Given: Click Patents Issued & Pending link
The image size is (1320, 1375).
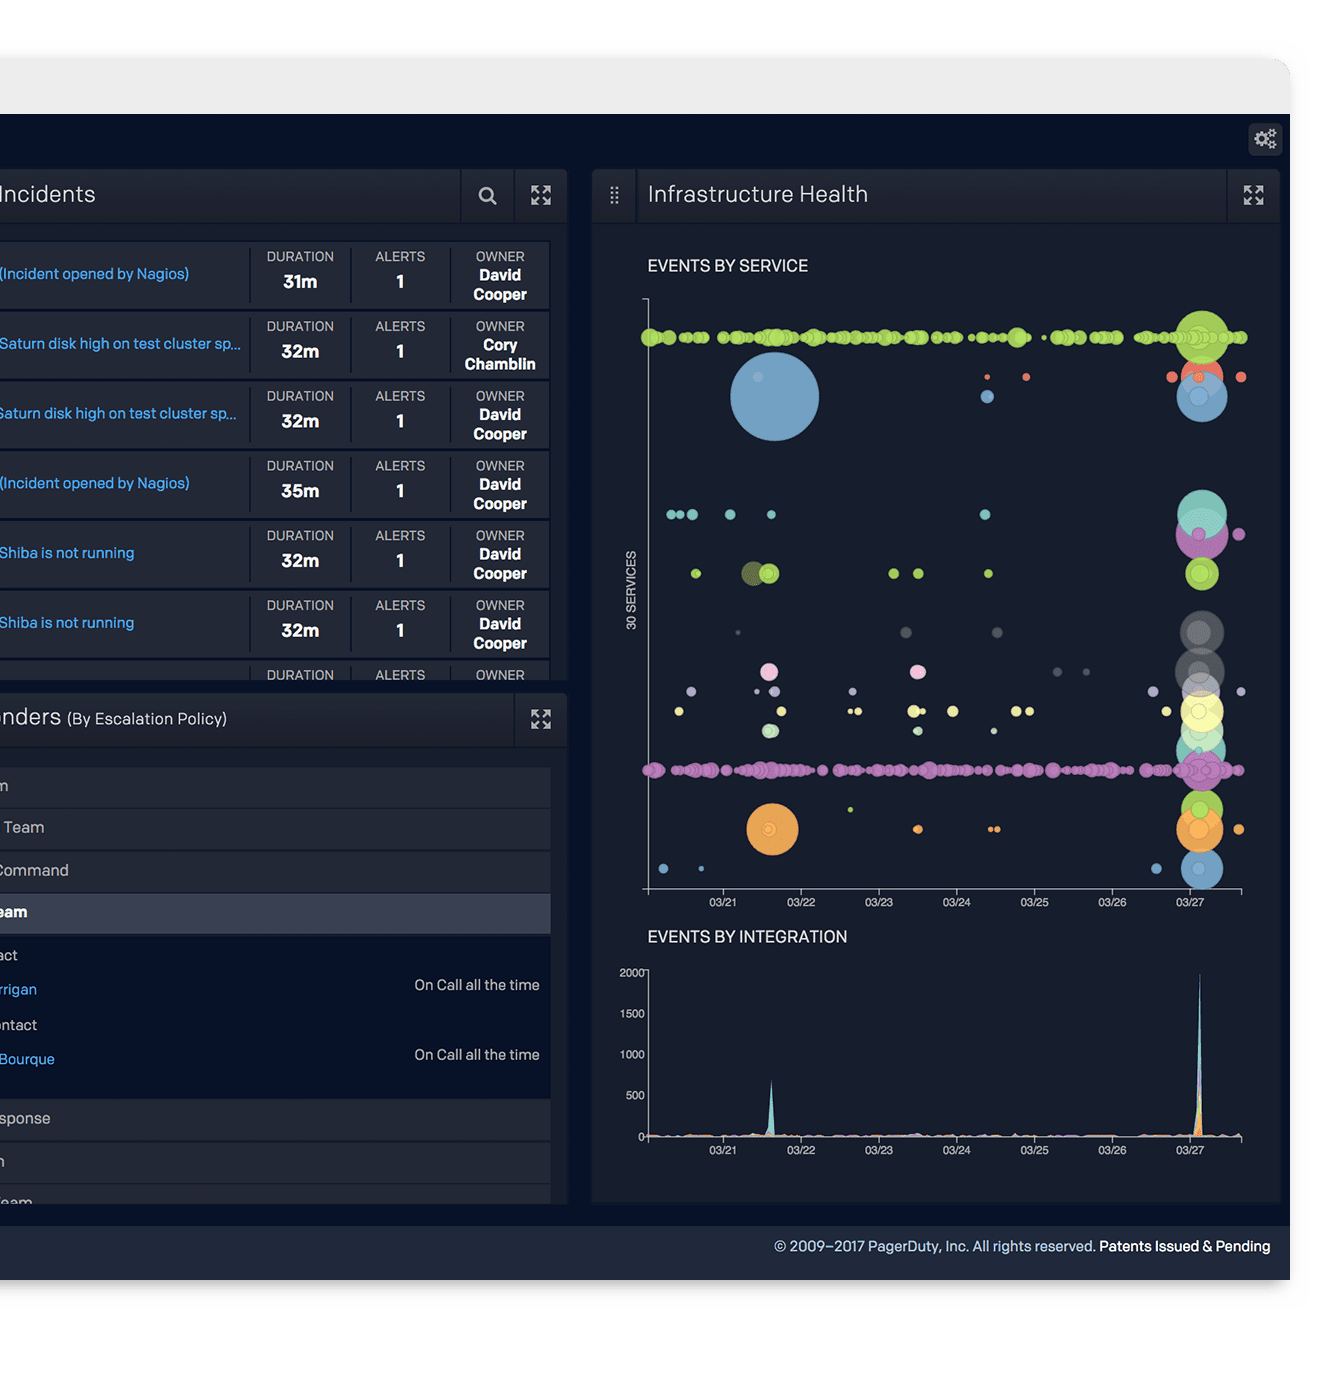Looking at the screenshot, I should pos(1184,1246).
